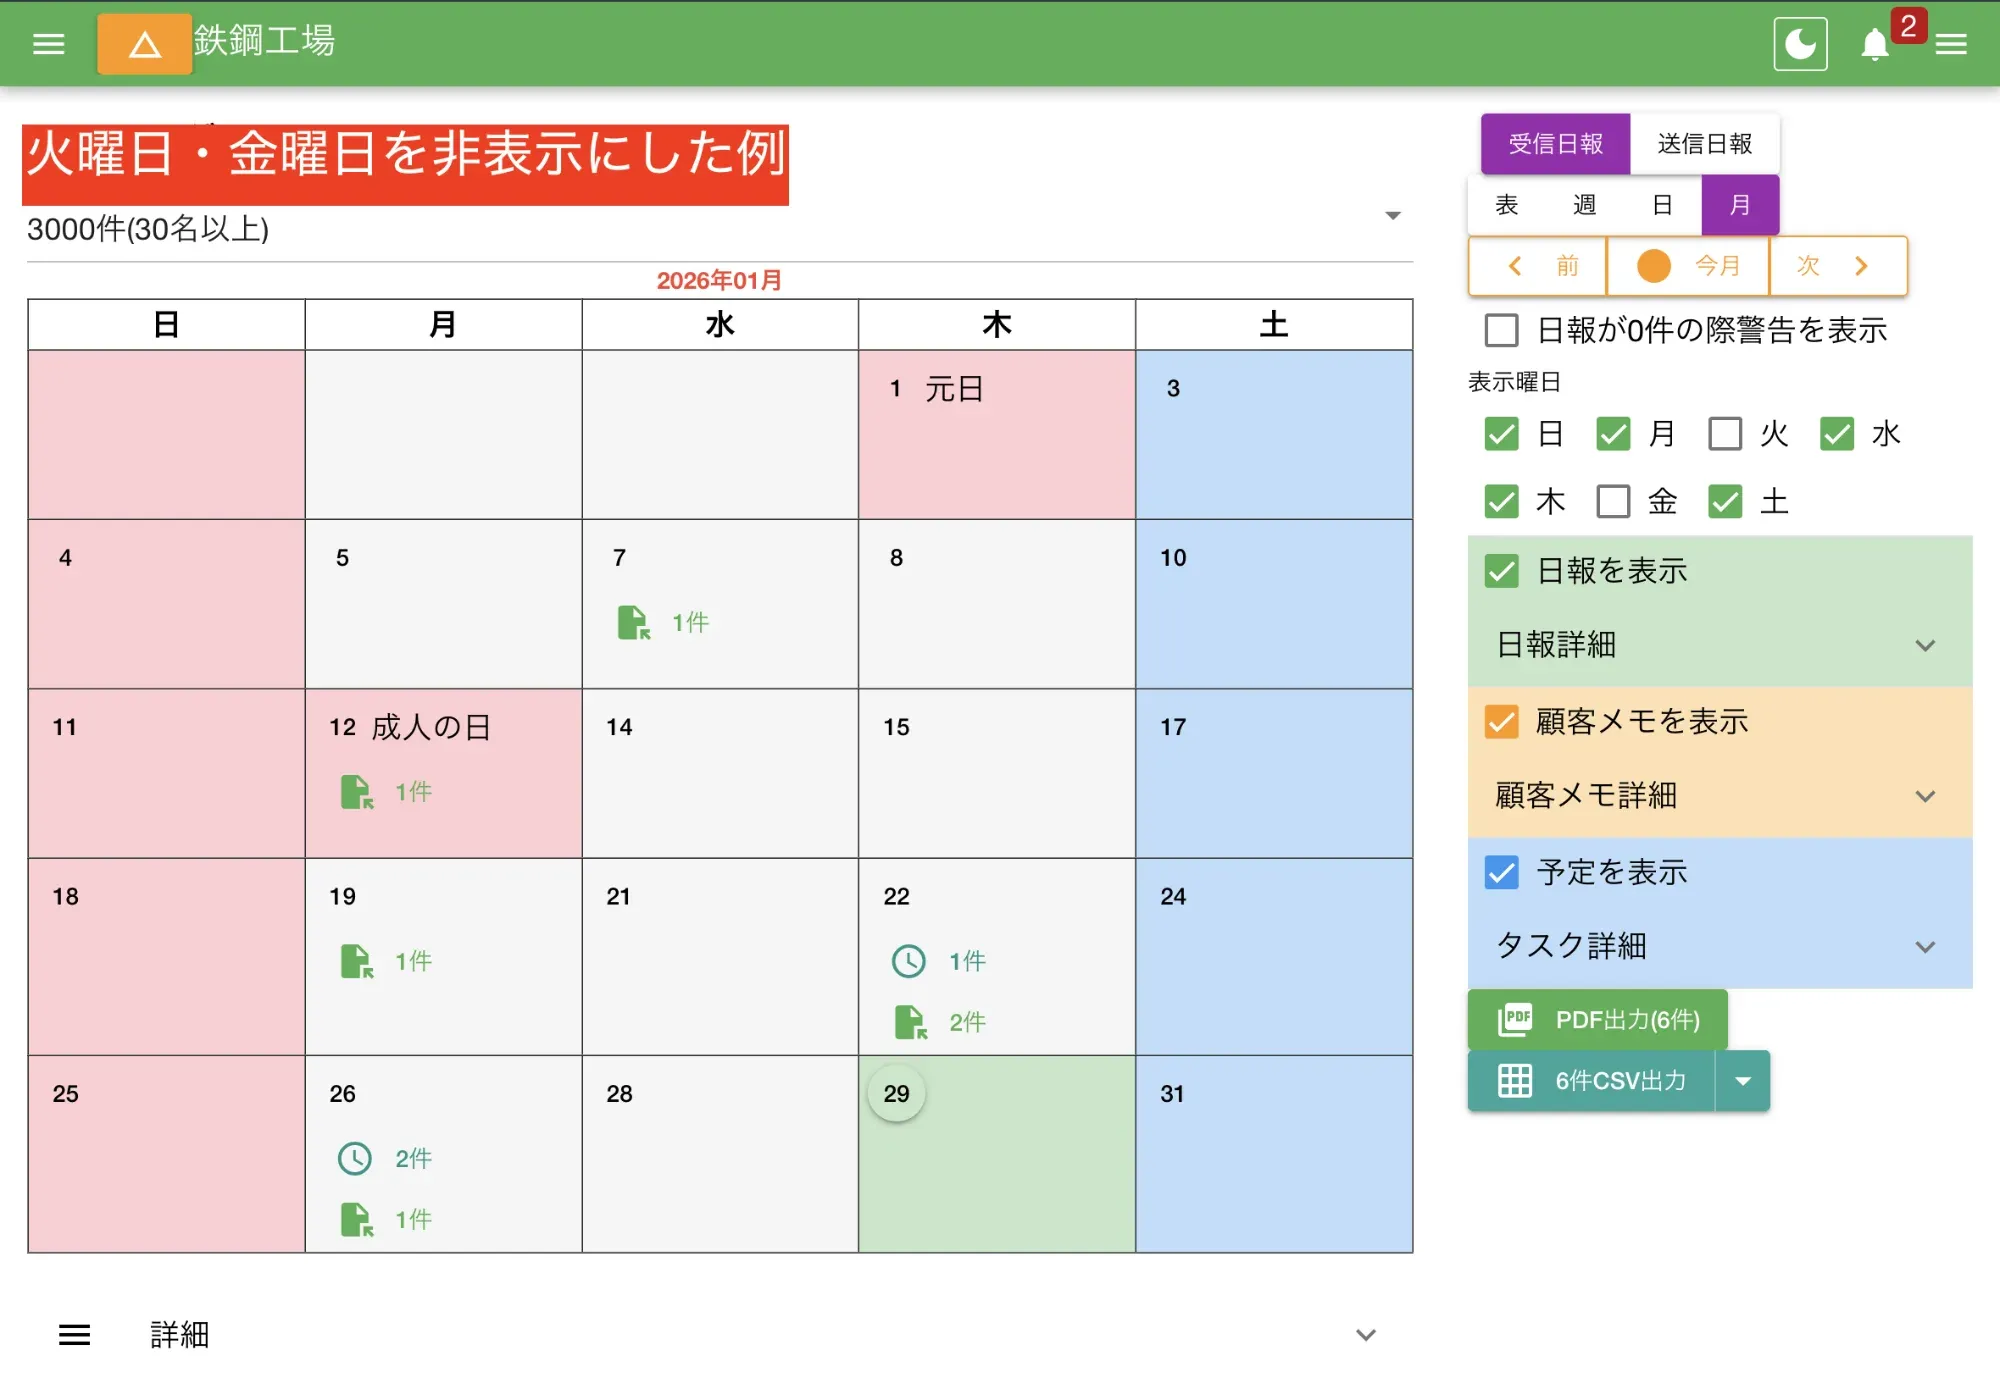
Task: Select the 週 view tab
Action: point(1584,205)
